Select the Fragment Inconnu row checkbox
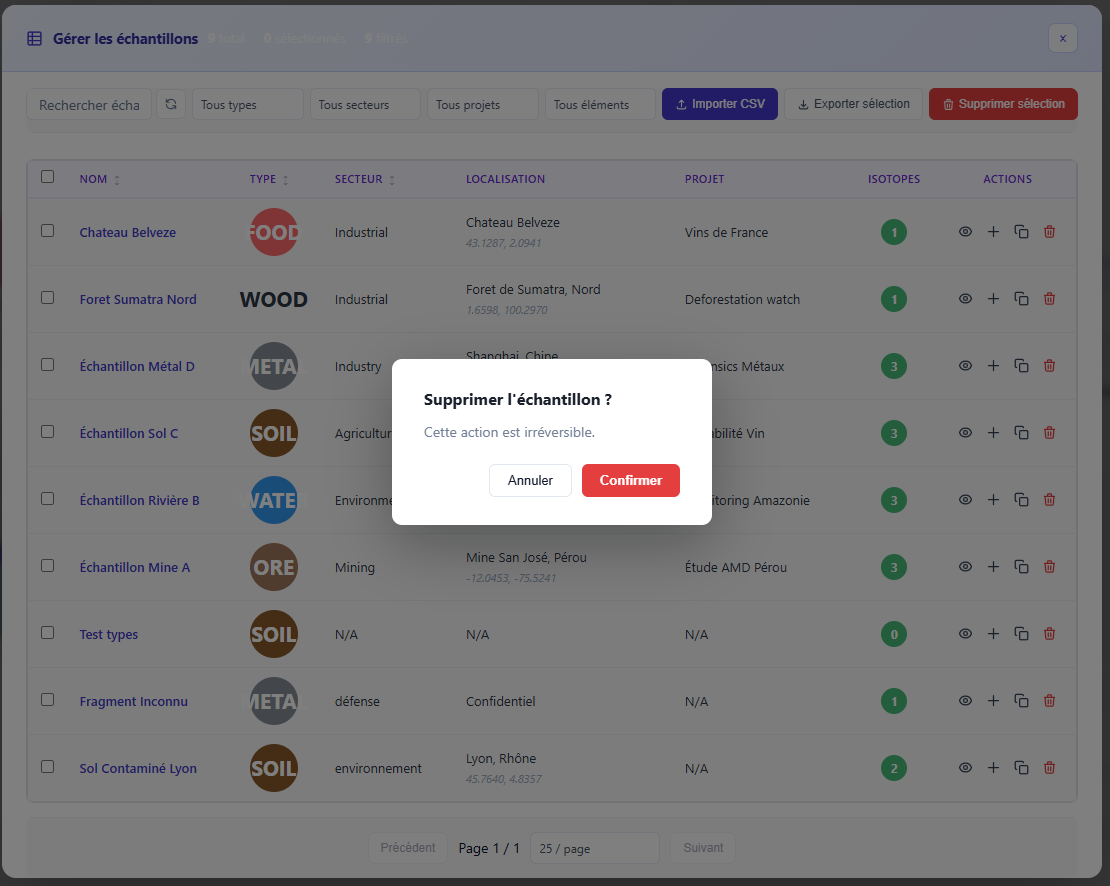1110x886 pixels. pyautogui.click(x=48, y=700)
